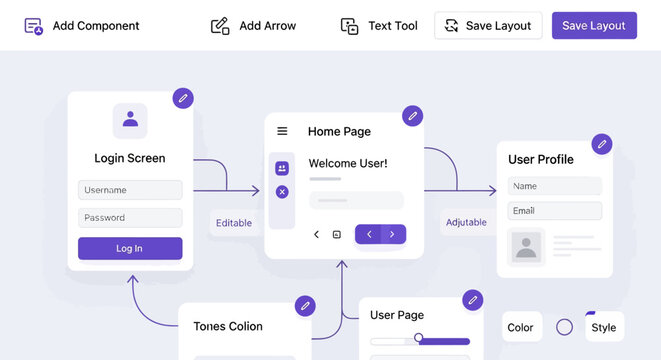The width and height of the screenshot is (661, 360).
Task: Click the Home Page title text
Action: [x=339, y=132]
